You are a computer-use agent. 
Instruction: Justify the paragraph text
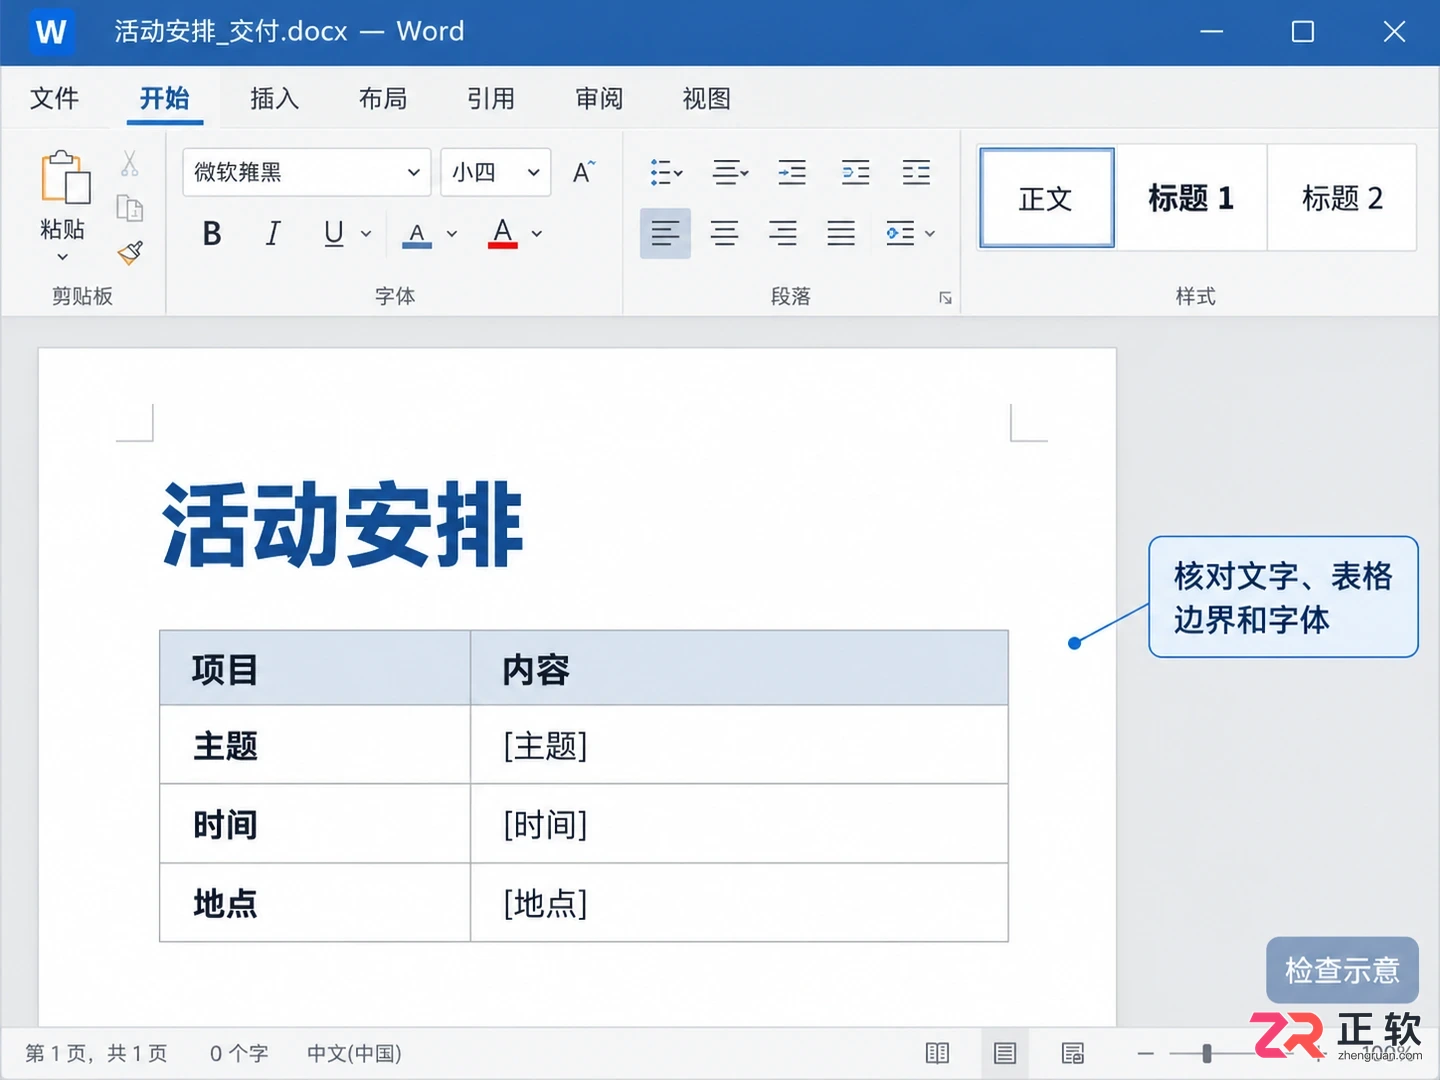[841, 233]
